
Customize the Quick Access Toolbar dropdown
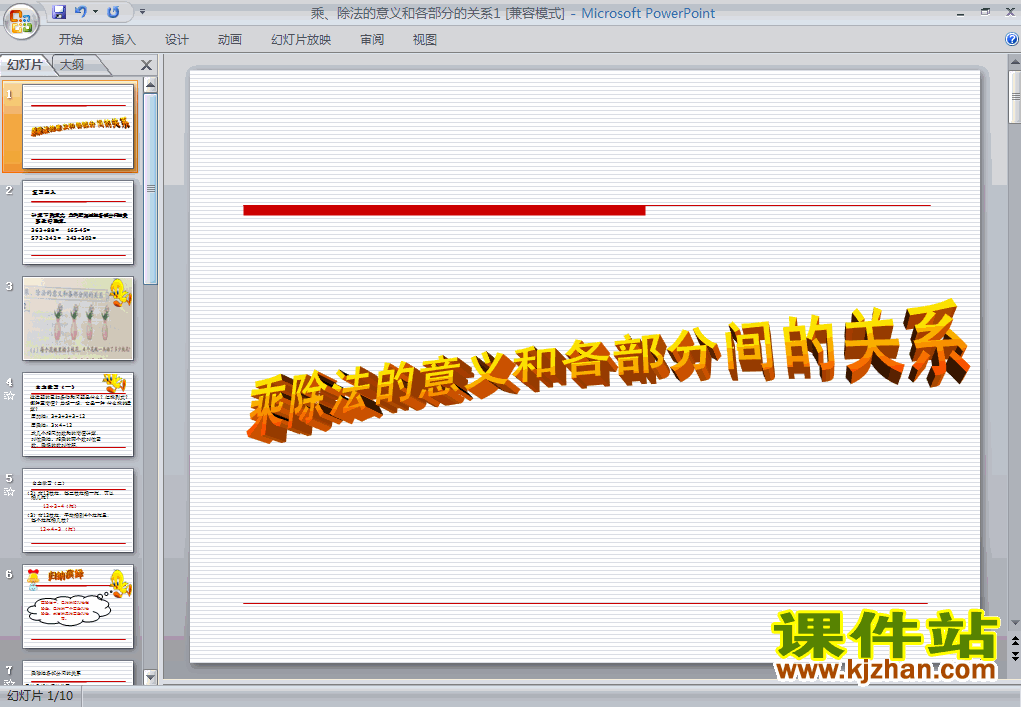(142, 12)
